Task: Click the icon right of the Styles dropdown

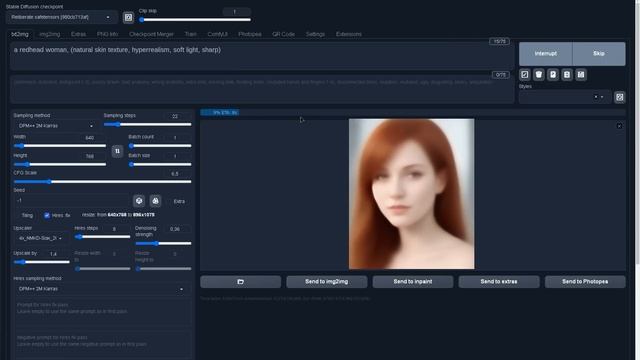Action: click(620, 97)
